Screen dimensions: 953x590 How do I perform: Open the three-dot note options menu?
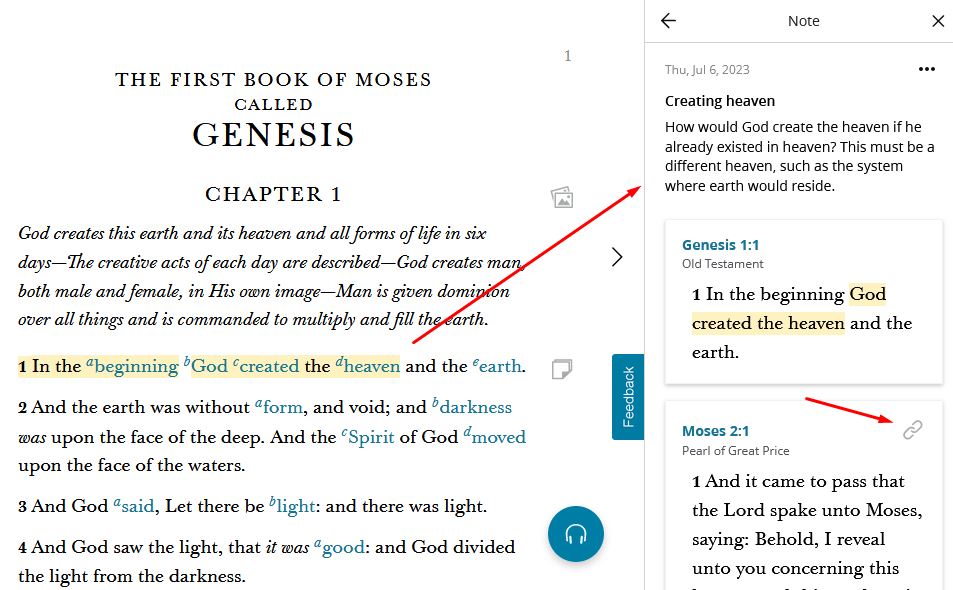pos(927,69)
